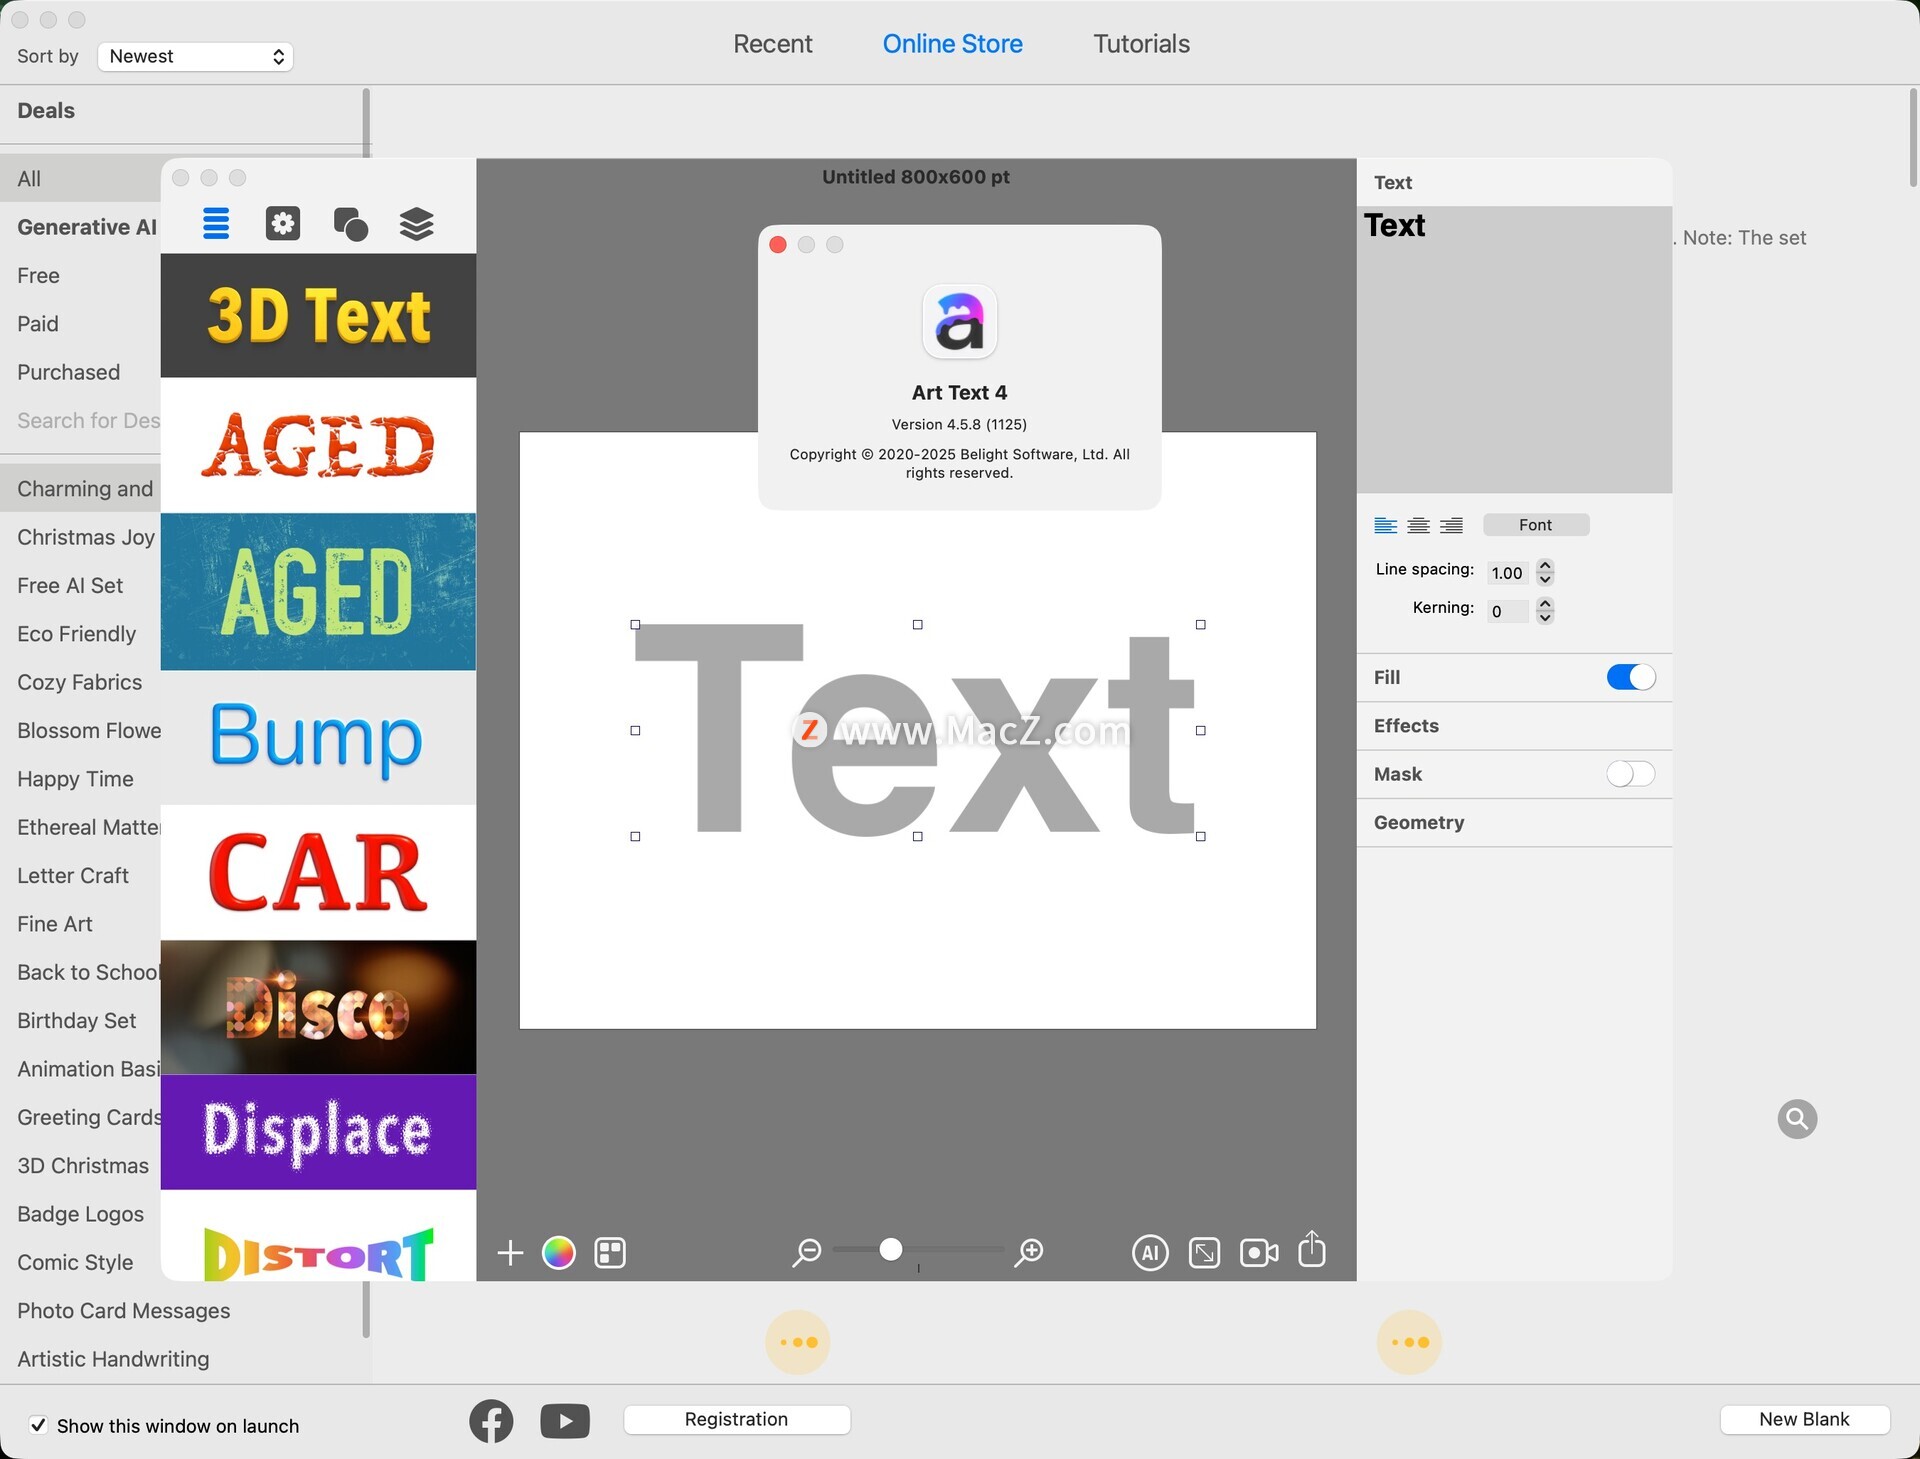The image size is (1920, 1459).
Task: Expand the Geometry section
Action: click(x=1418, y=822)
